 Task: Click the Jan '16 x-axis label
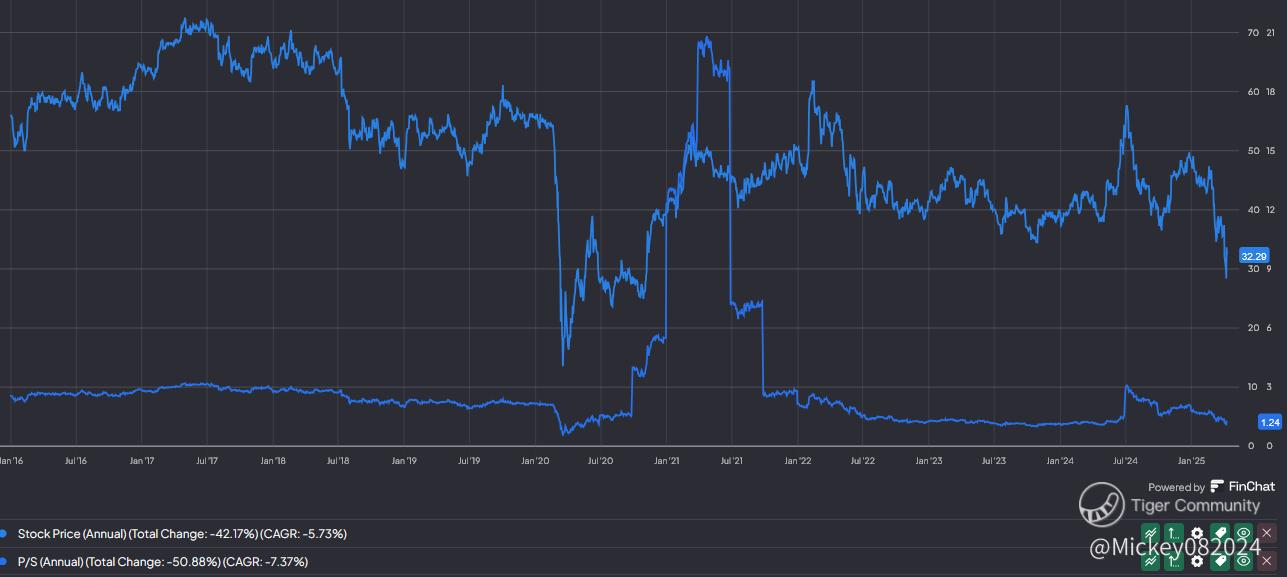12,461
